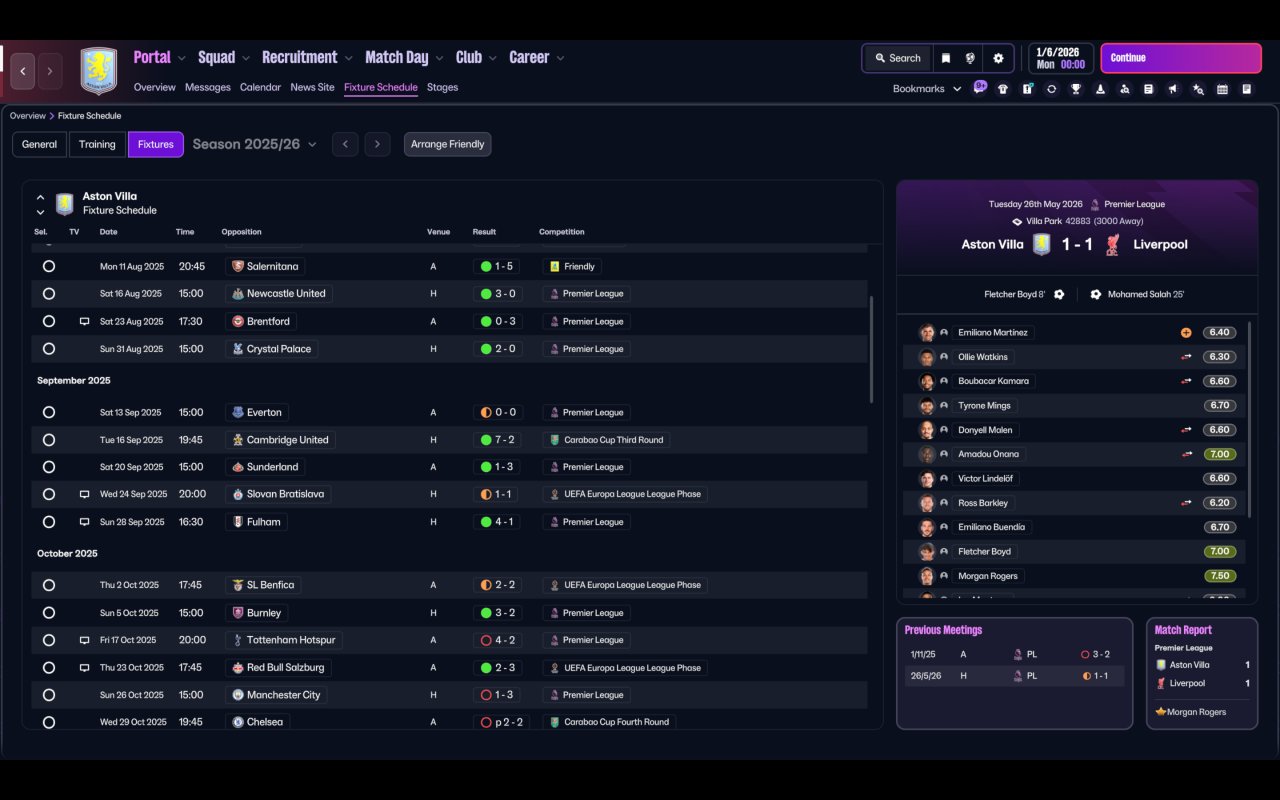Image resolution: width=1280 pixels, height=800 pixels.
Task: Click the circular arrows icon in bookmarks bar
Action: 1051,89
